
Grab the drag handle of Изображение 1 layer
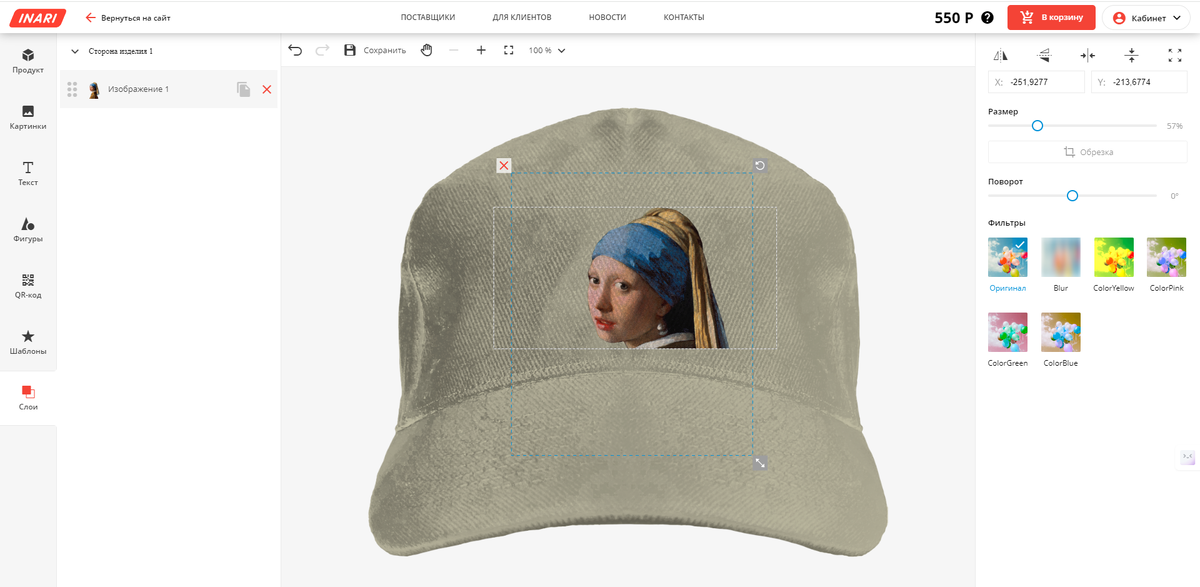(x=72, y=90)
